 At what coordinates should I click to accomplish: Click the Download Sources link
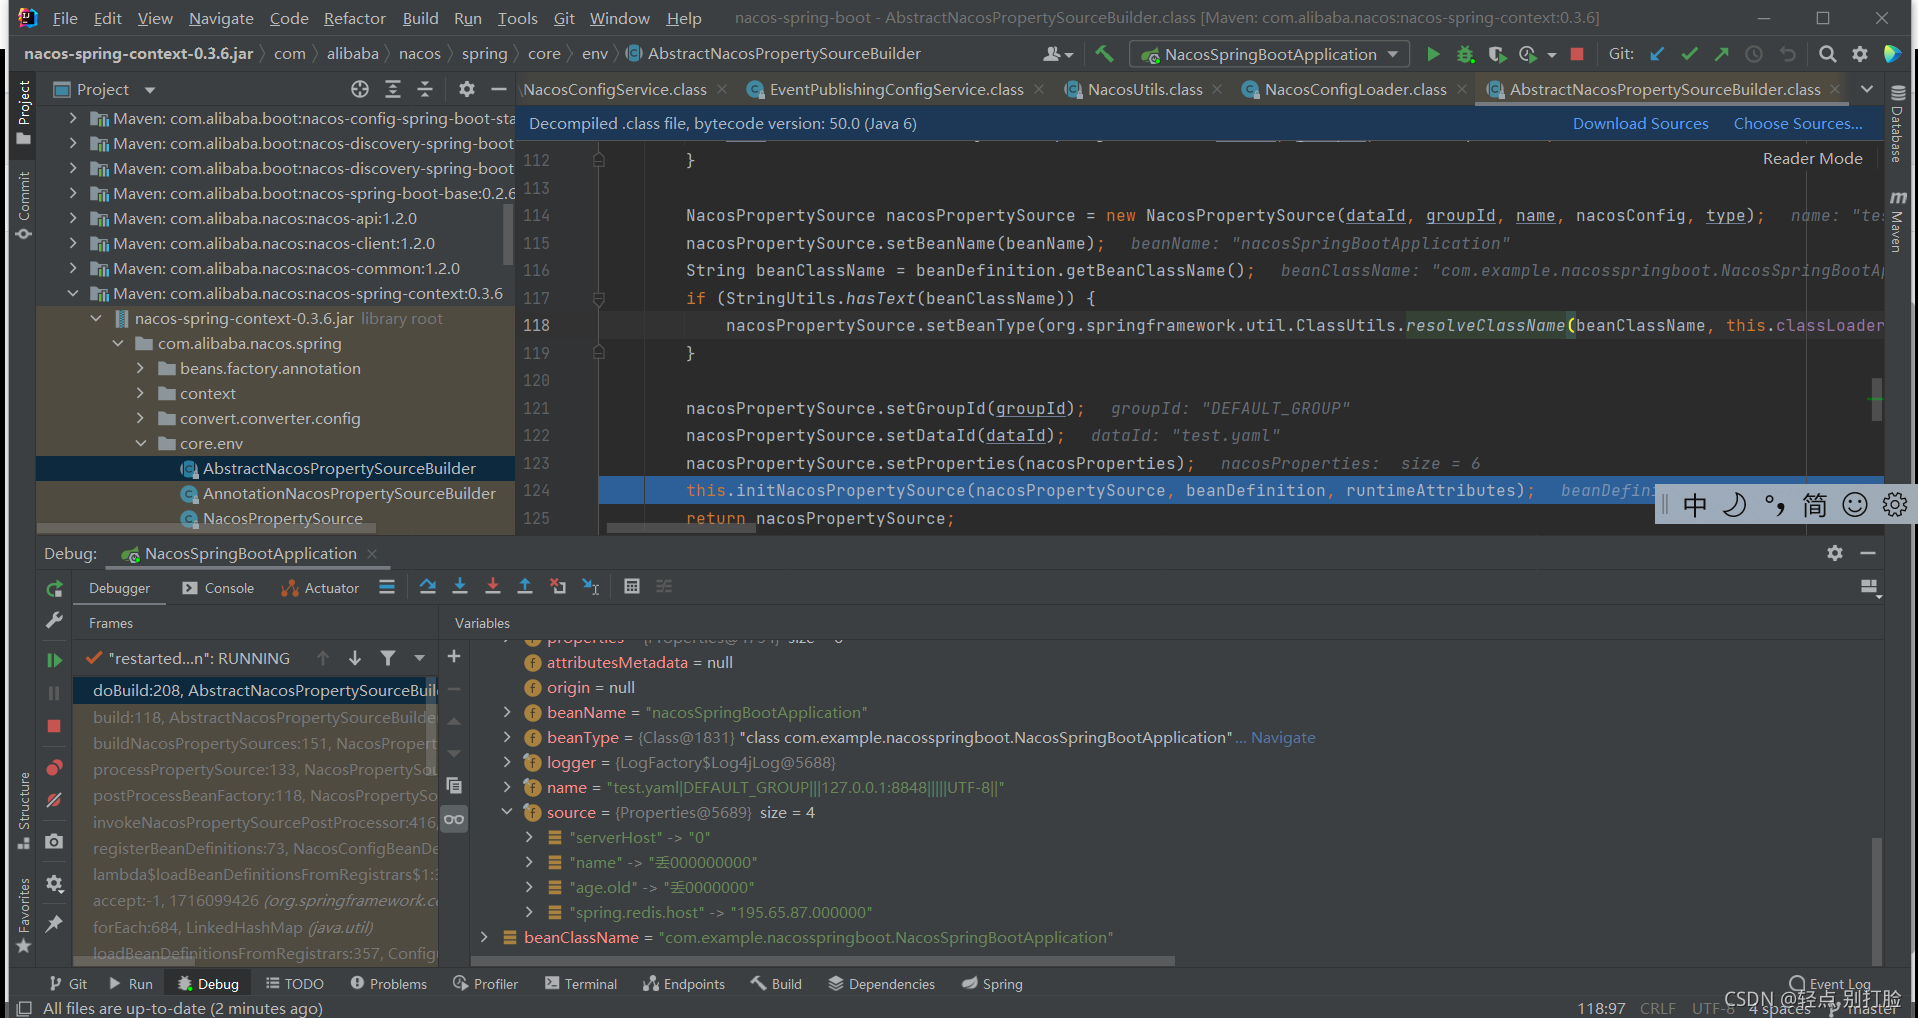1640,123
